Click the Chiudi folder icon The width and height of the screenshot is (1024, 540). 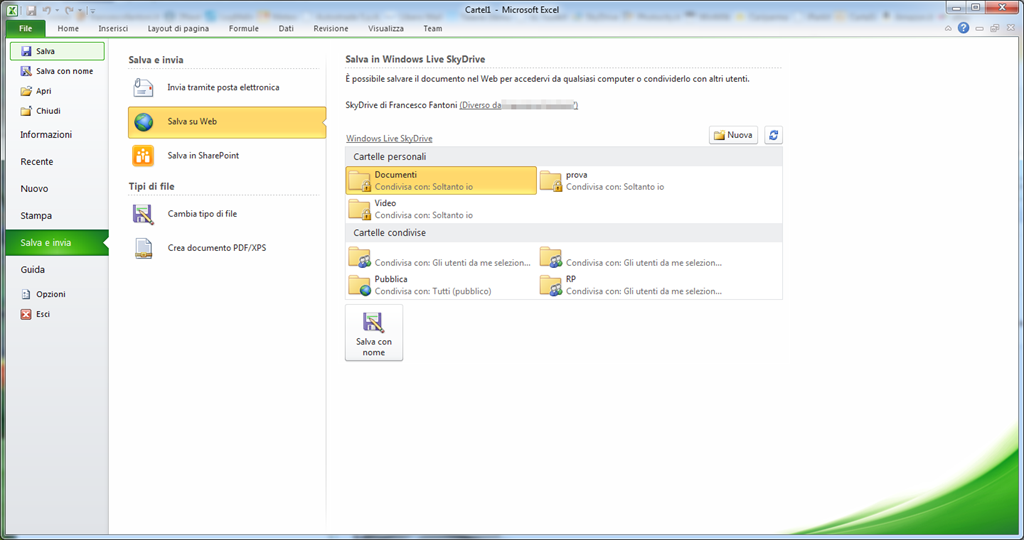(26, 111)
